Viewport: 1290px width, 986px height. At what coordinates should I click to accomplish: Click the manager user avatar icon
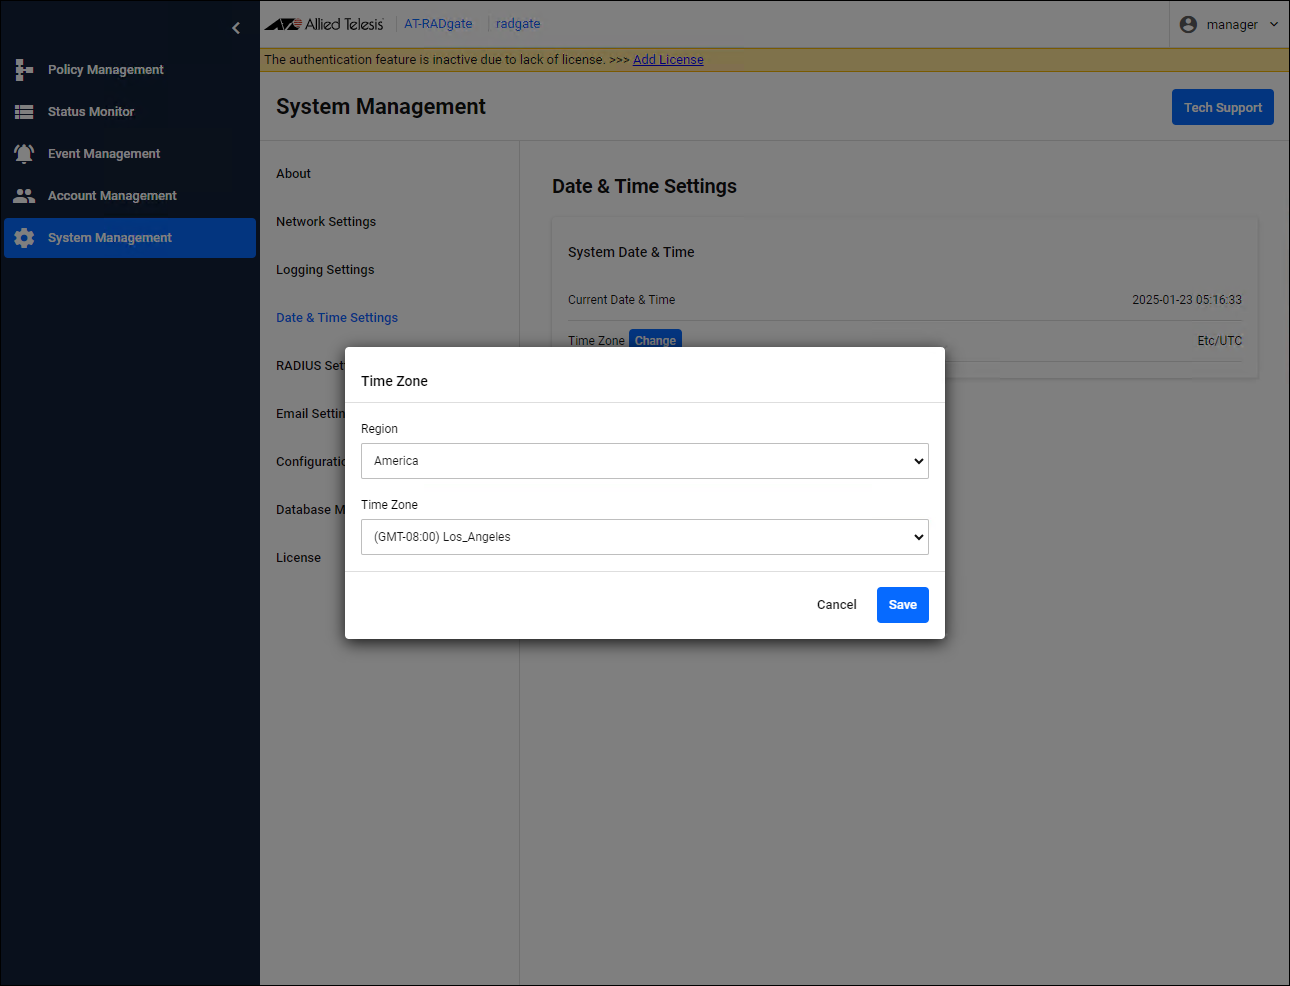click(x=1188, y=25)
